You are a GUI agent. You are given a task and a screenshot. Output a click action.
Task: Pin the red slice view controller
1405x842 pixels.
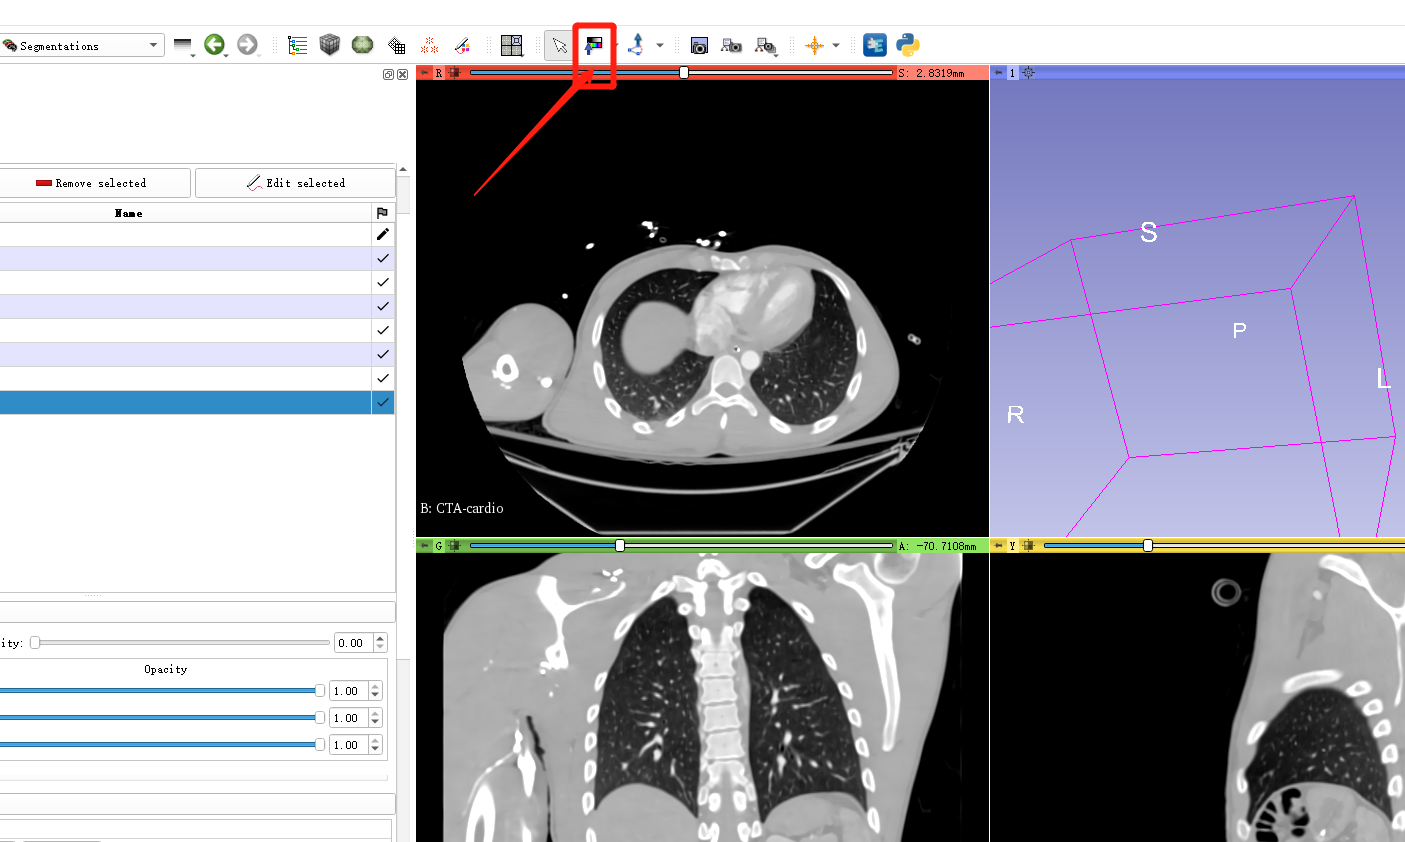click(423, 72)
